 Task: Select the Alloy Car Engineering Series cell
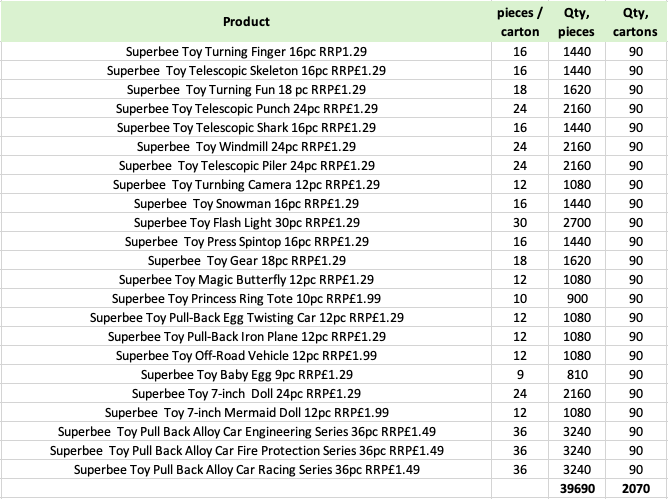click(x=246, y=432)
